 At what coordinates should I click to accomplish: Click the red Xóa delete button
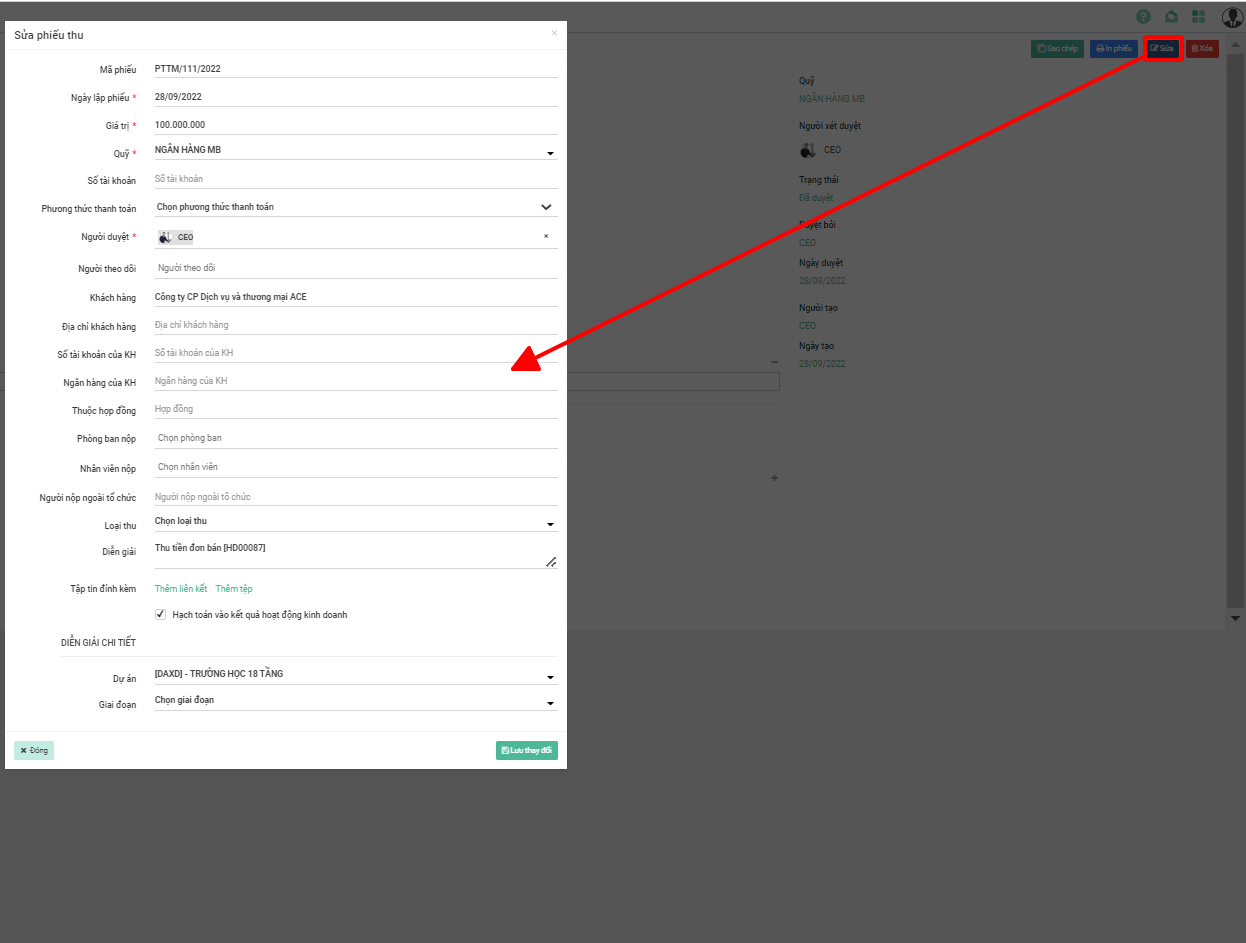(1202, 48)
